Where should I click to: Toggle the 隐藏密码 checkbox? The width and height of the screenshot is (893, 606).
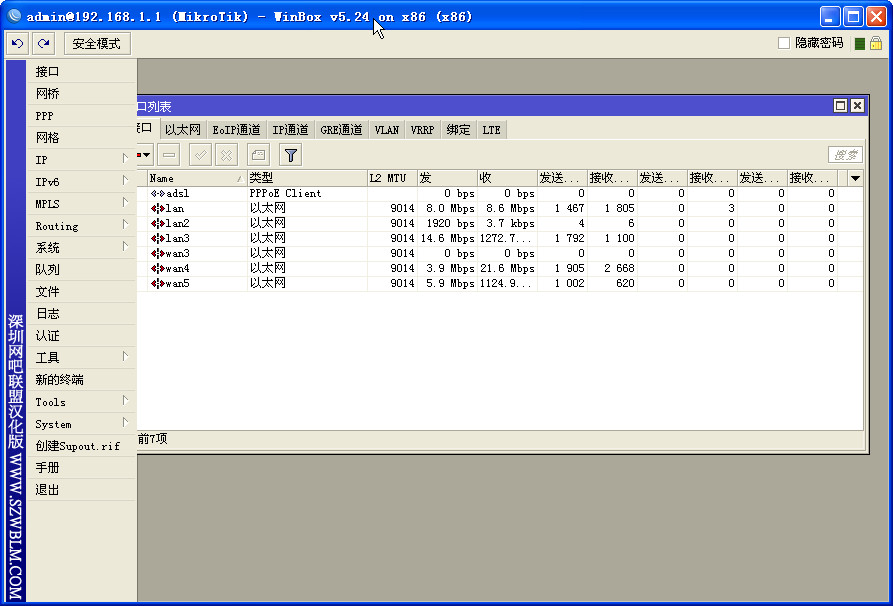click(786, 43)
